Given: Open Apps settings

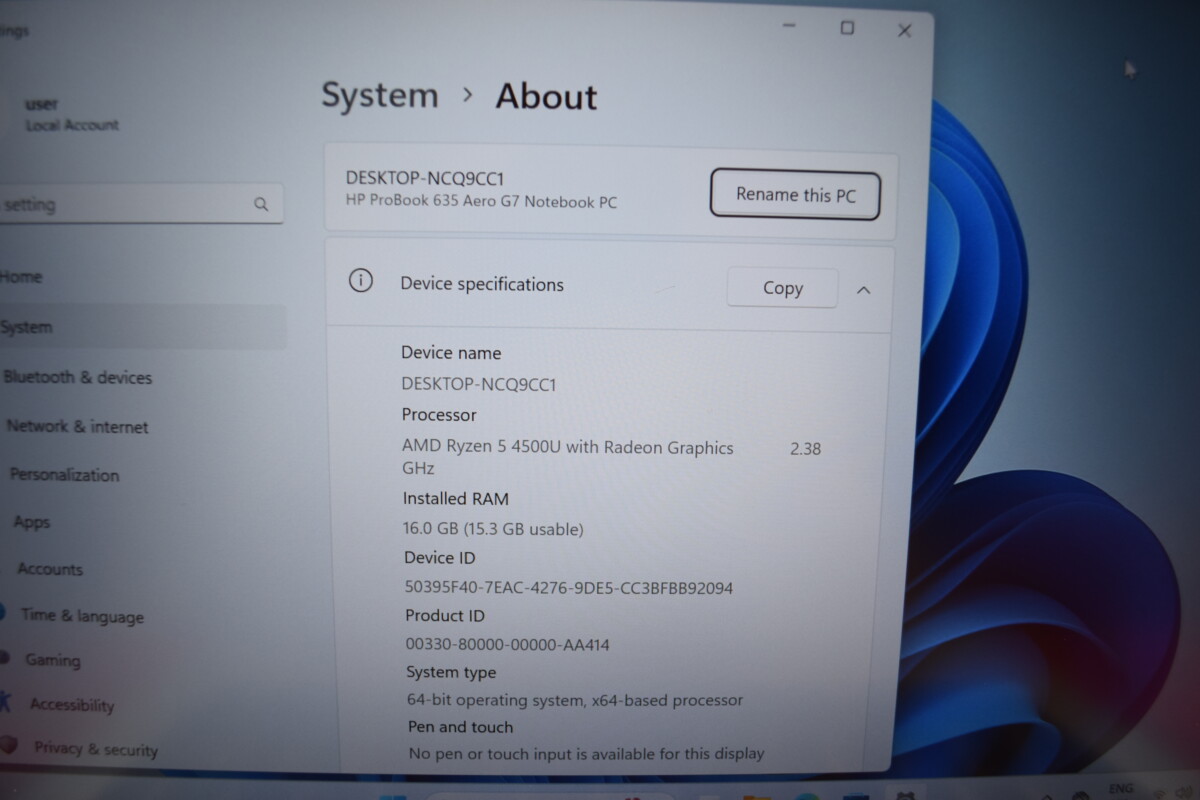Looking at the screenshot, I should point(32,522).
